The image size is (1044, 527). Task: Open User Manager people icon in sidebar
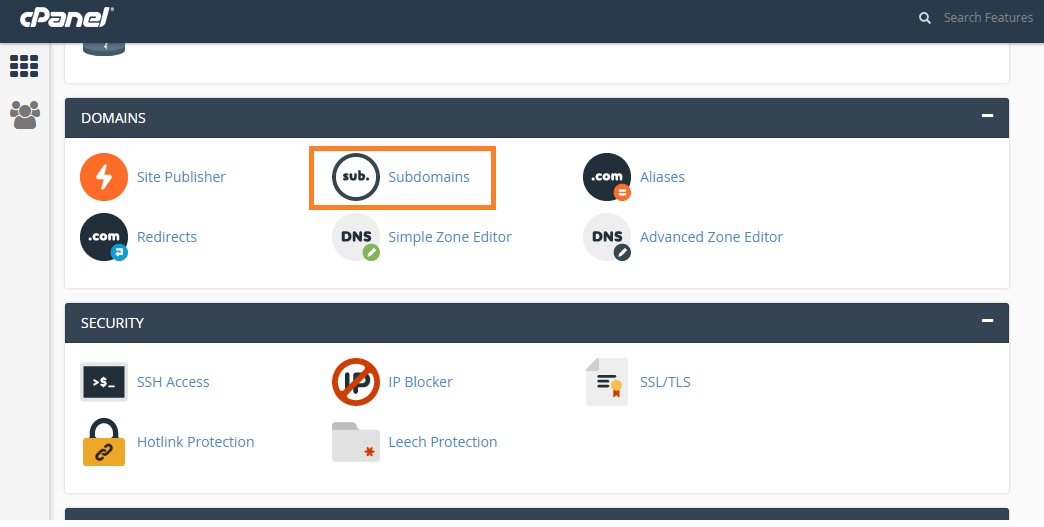[x=25, y=115]
